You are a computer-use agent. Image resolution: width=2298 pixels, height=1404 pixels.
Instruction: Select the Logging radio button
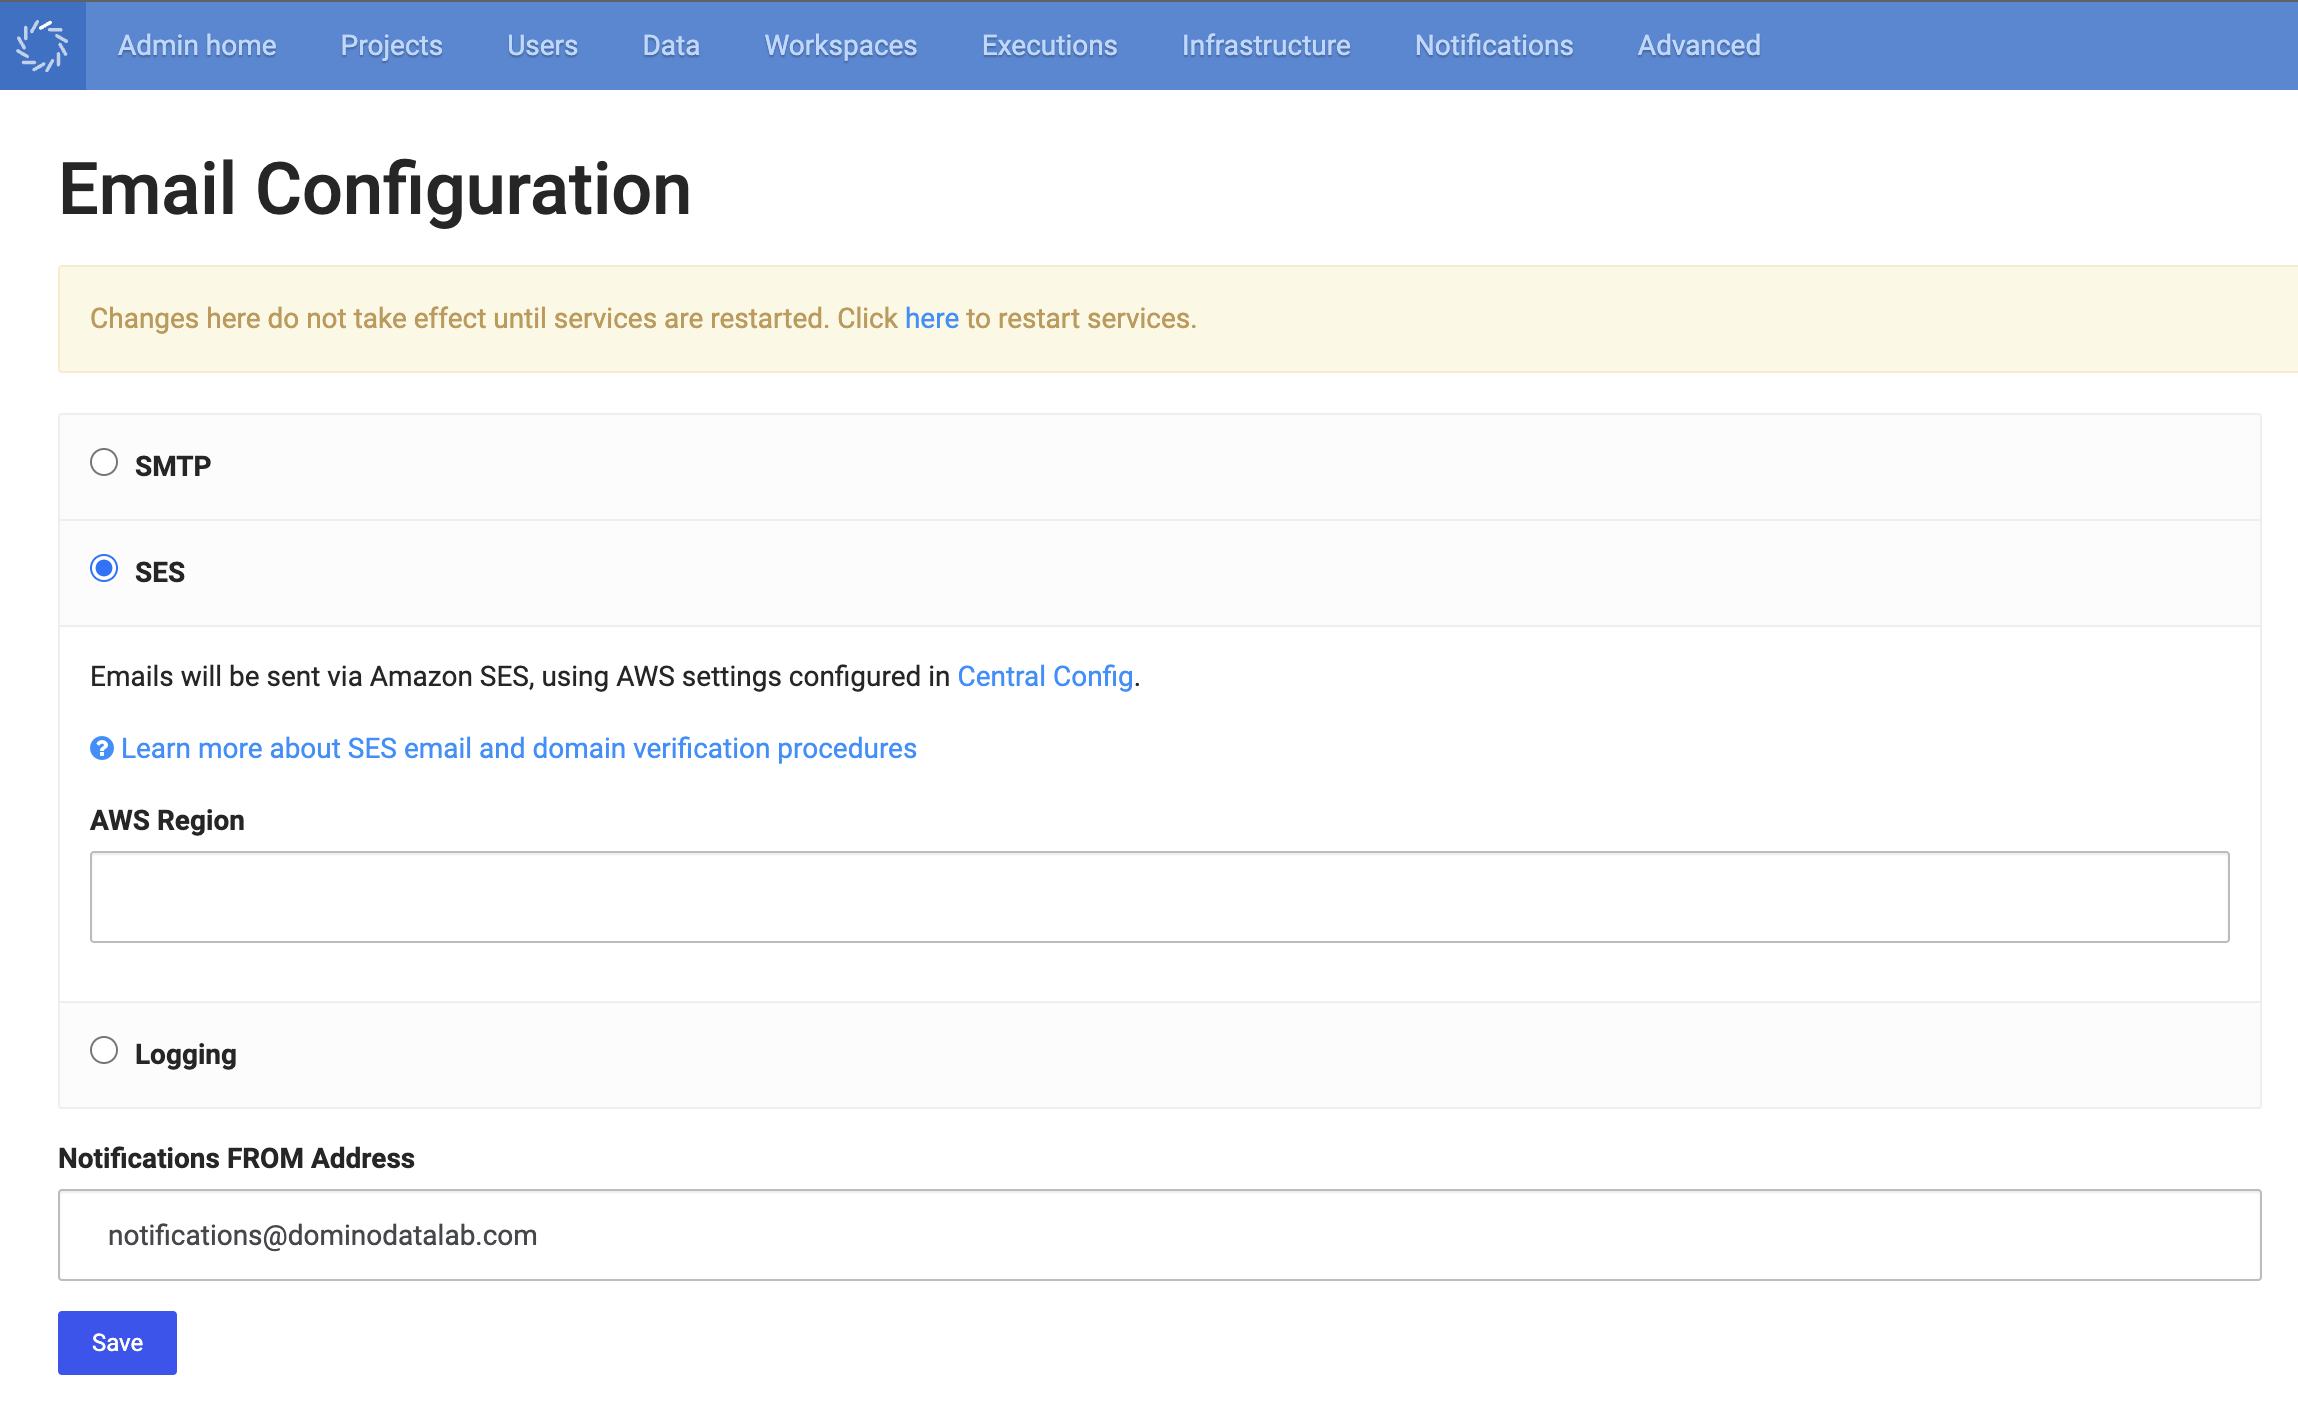pyautogui.click(x=104, y=1050)
